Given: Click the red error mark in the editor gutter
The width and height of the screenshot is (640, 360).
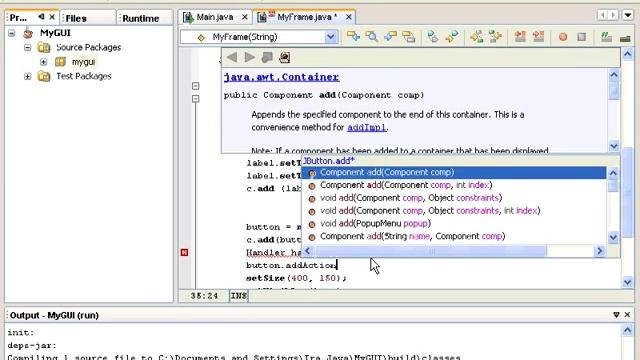Looking at the screenshot, I should coord(184,253).
